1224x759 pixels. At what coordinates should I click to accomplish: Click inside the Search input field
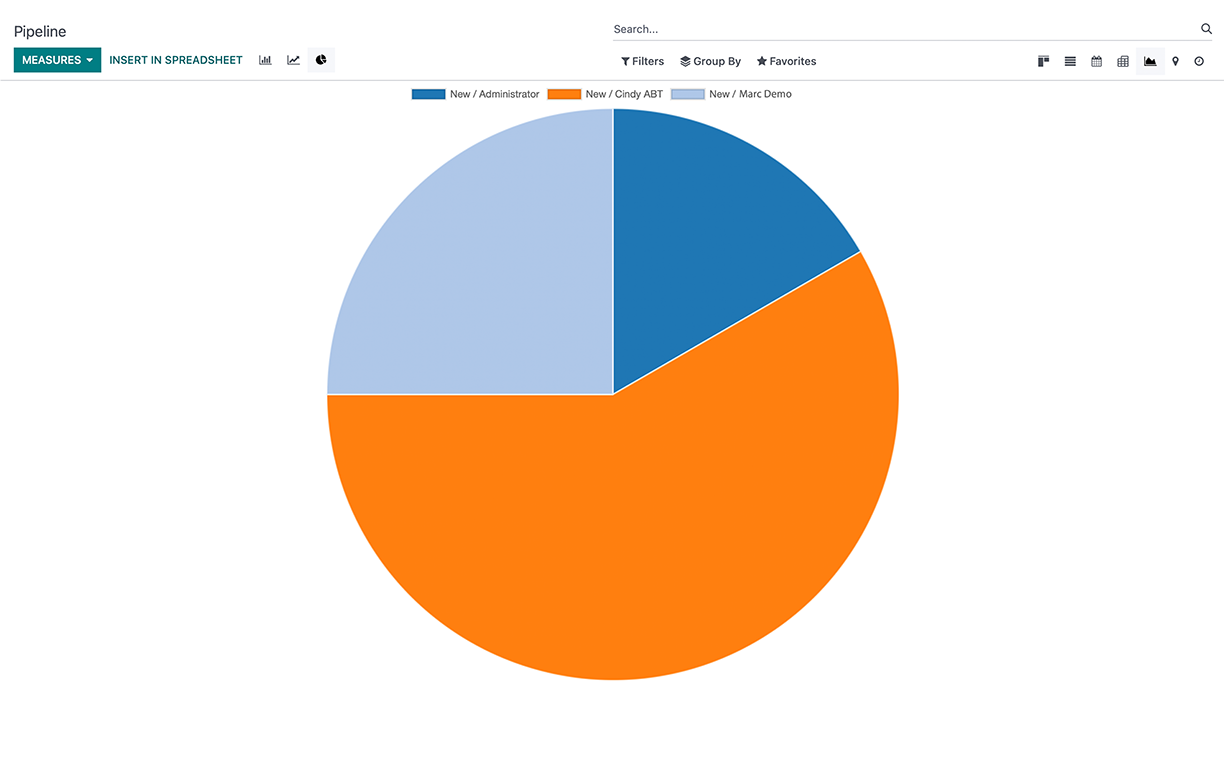click(800, 28)
